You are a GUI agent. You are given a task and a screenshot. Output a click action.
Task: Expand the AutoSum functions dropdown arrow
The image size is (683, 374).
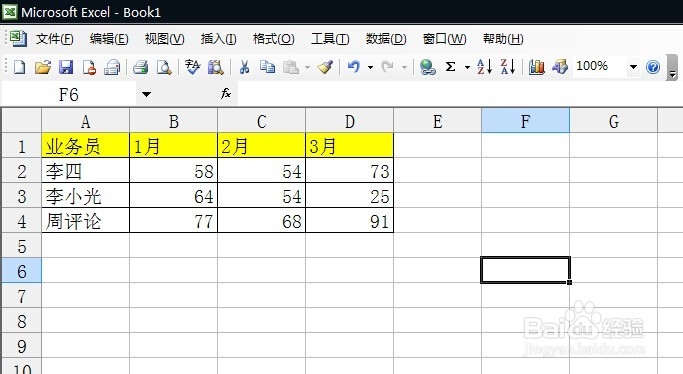467,67
